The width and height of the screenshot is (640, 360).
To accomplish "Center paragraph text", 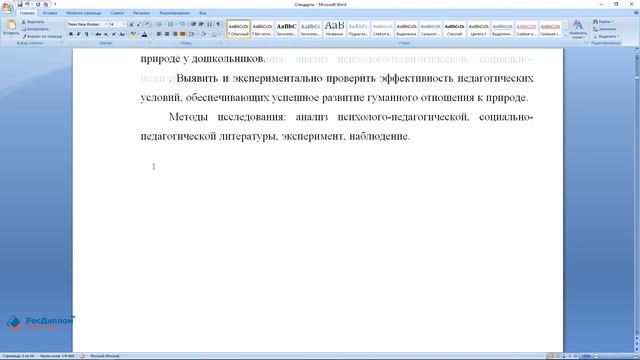I will click(x=167, y=34).
